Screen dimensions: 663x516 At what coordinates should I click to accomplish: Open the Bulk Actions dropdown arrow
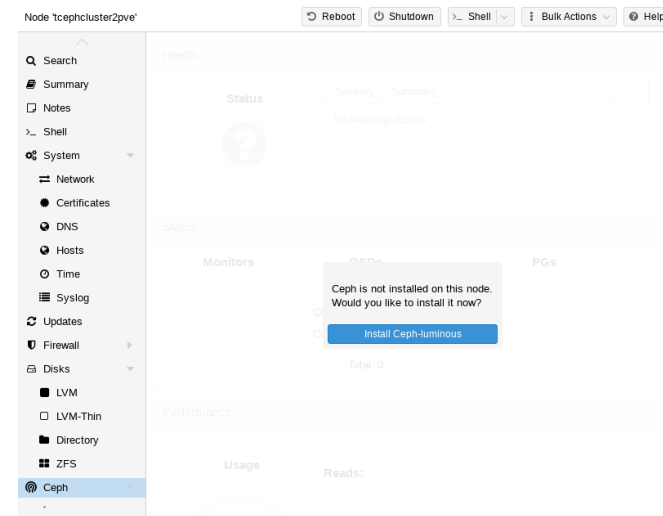[x=606, y=17]
